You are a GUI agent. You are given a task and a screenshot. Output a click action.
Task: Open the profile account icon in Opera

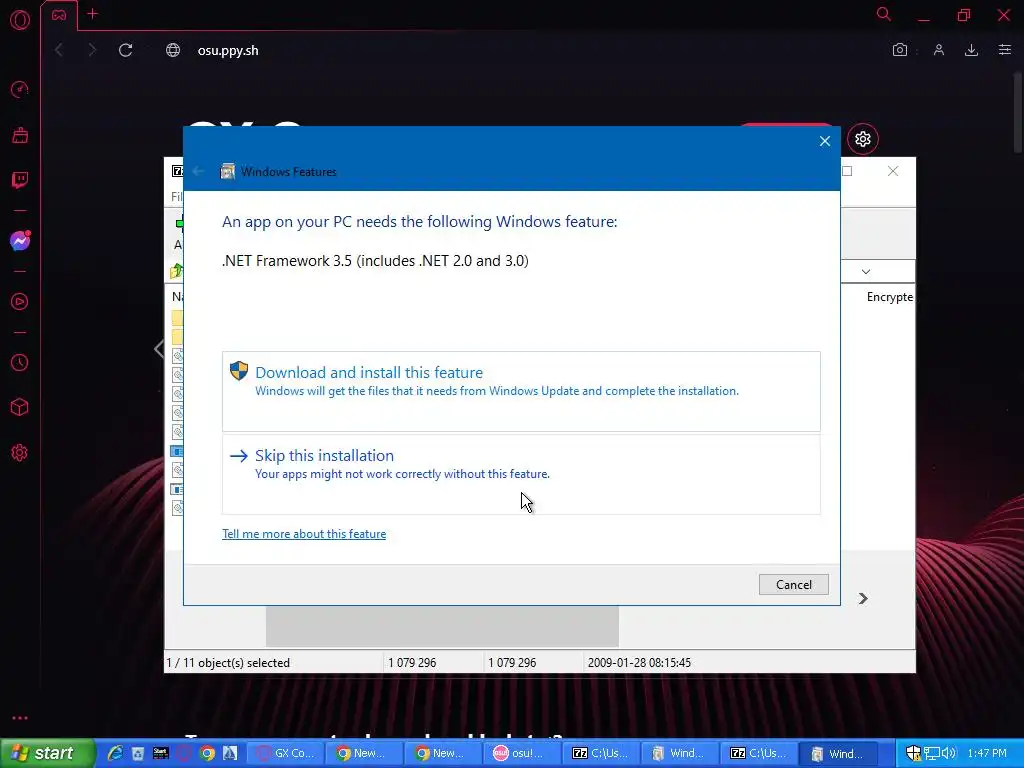(938, 50)
